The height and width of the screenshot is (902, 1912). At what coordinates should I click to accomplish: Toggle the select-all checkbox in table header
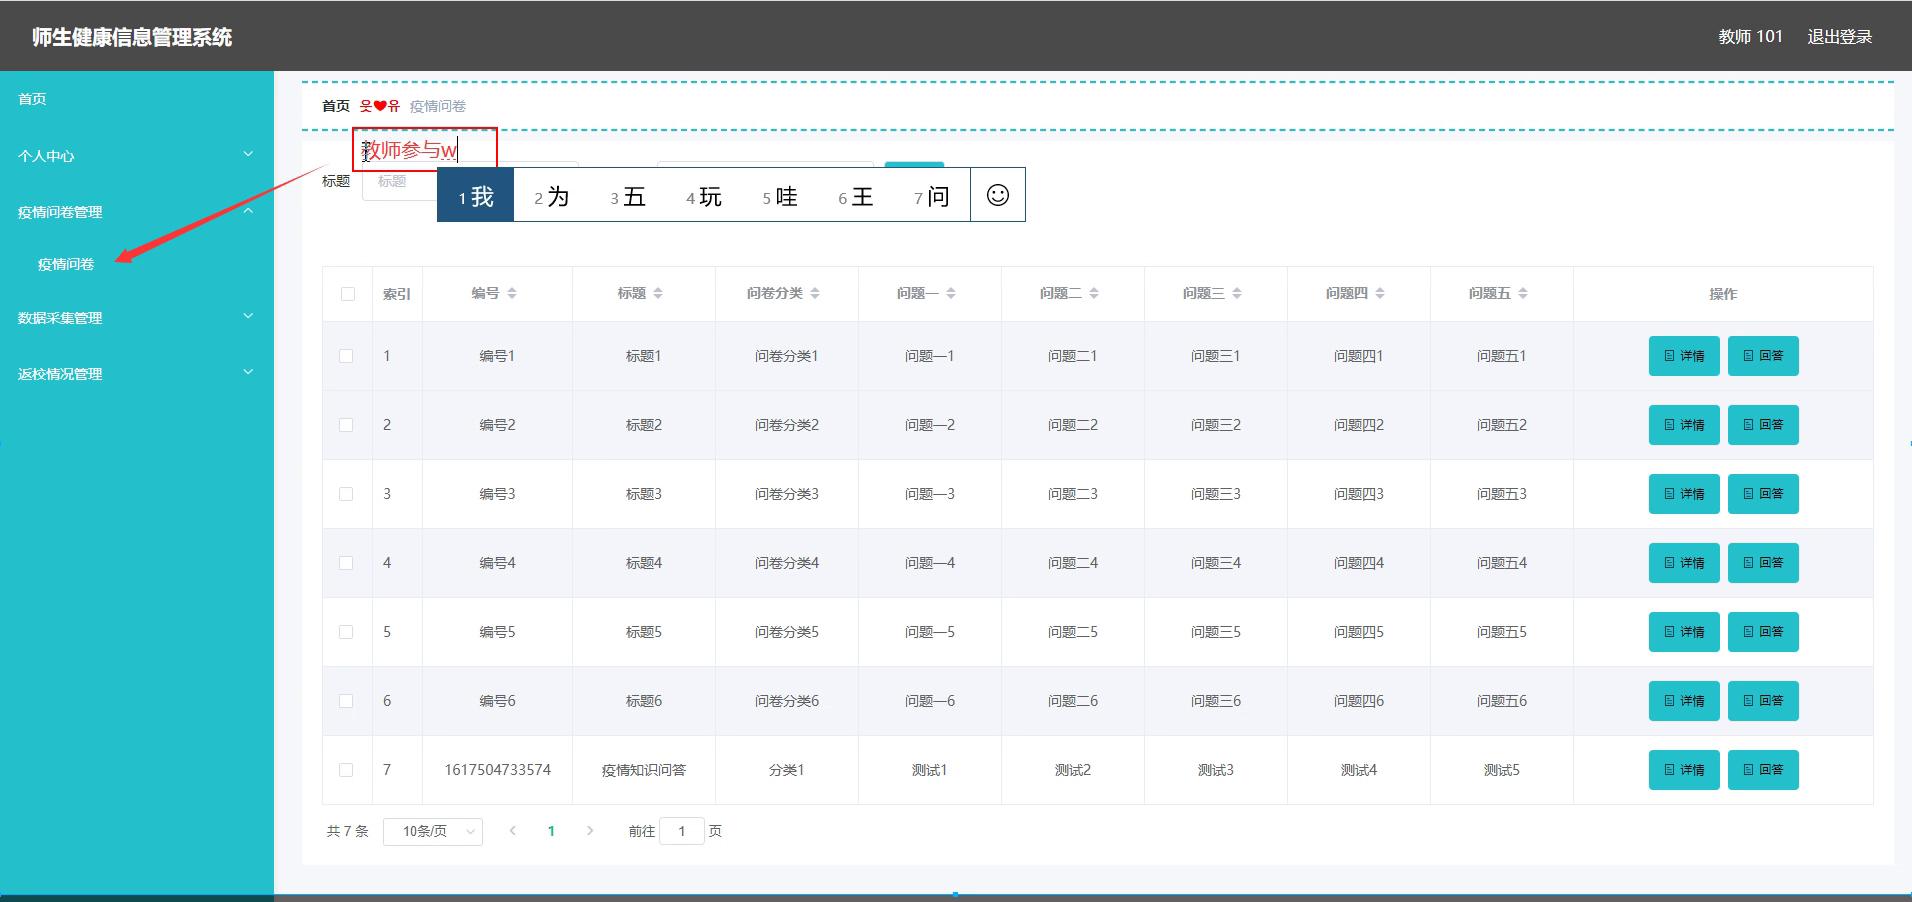pyautogui.click(x=347, y=294)
